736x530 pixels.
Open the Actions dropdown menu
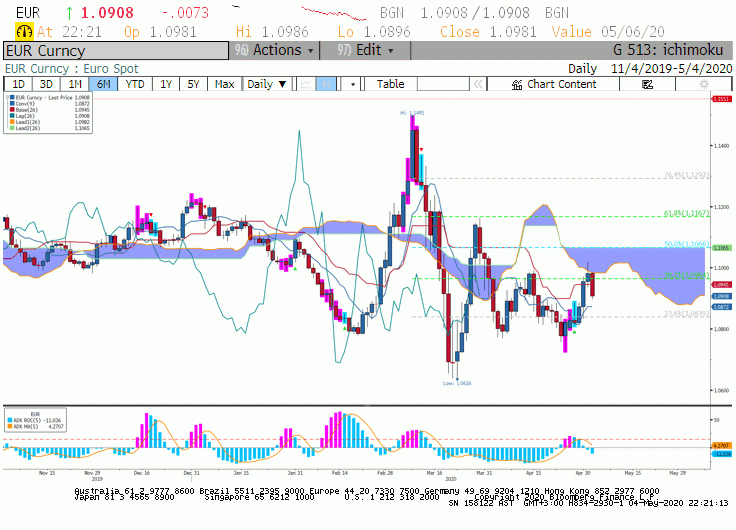(x=274, y=50)
